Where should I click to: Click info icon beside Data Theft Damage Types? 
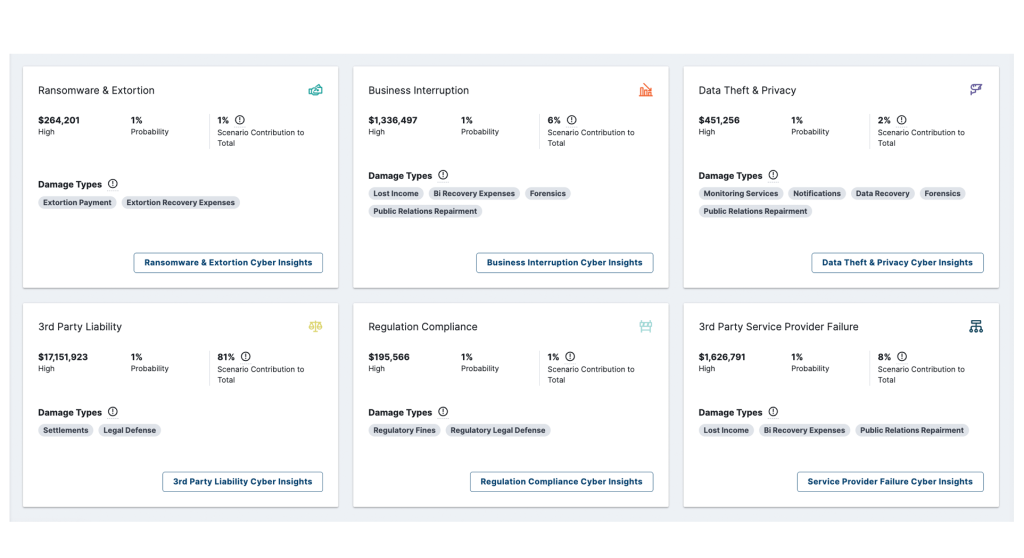(x=773, y=175)
